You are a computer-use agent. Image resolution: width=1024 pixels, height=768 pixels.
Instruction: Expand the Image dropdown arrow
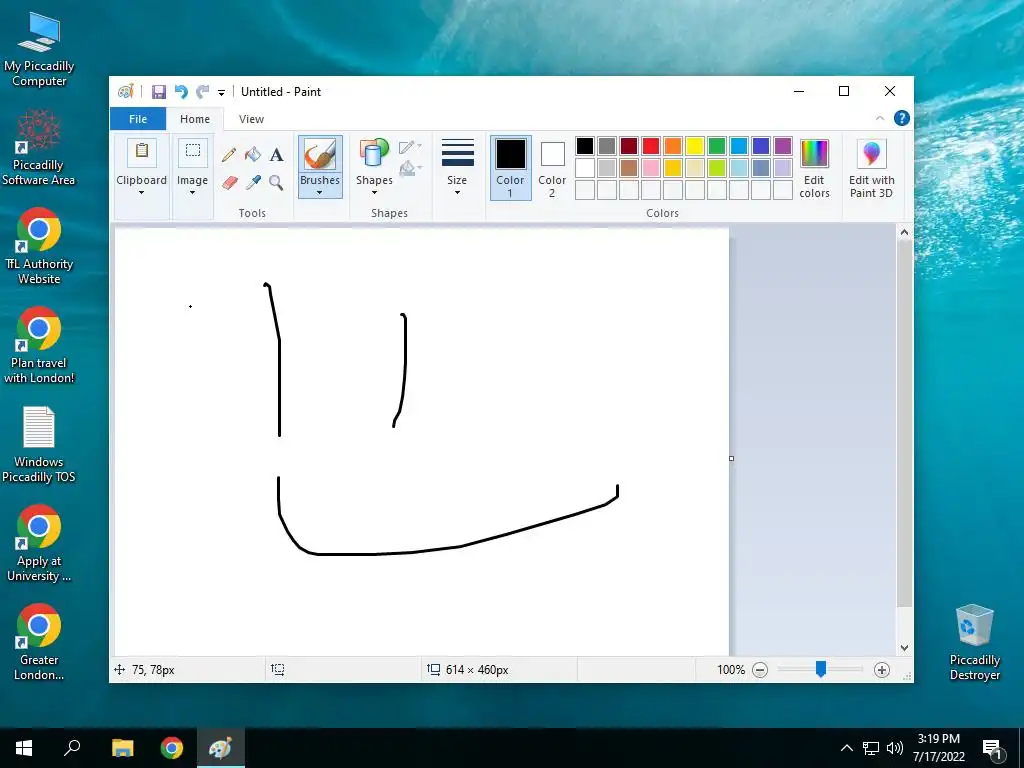pos(193,193)
